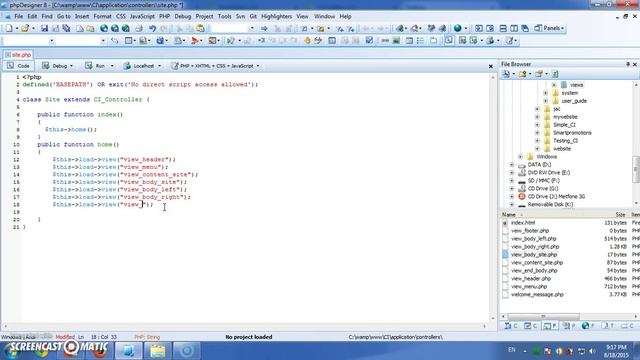Click the New file icon
The width and height of the screenshot is (640, 360).
coord(9,28)
